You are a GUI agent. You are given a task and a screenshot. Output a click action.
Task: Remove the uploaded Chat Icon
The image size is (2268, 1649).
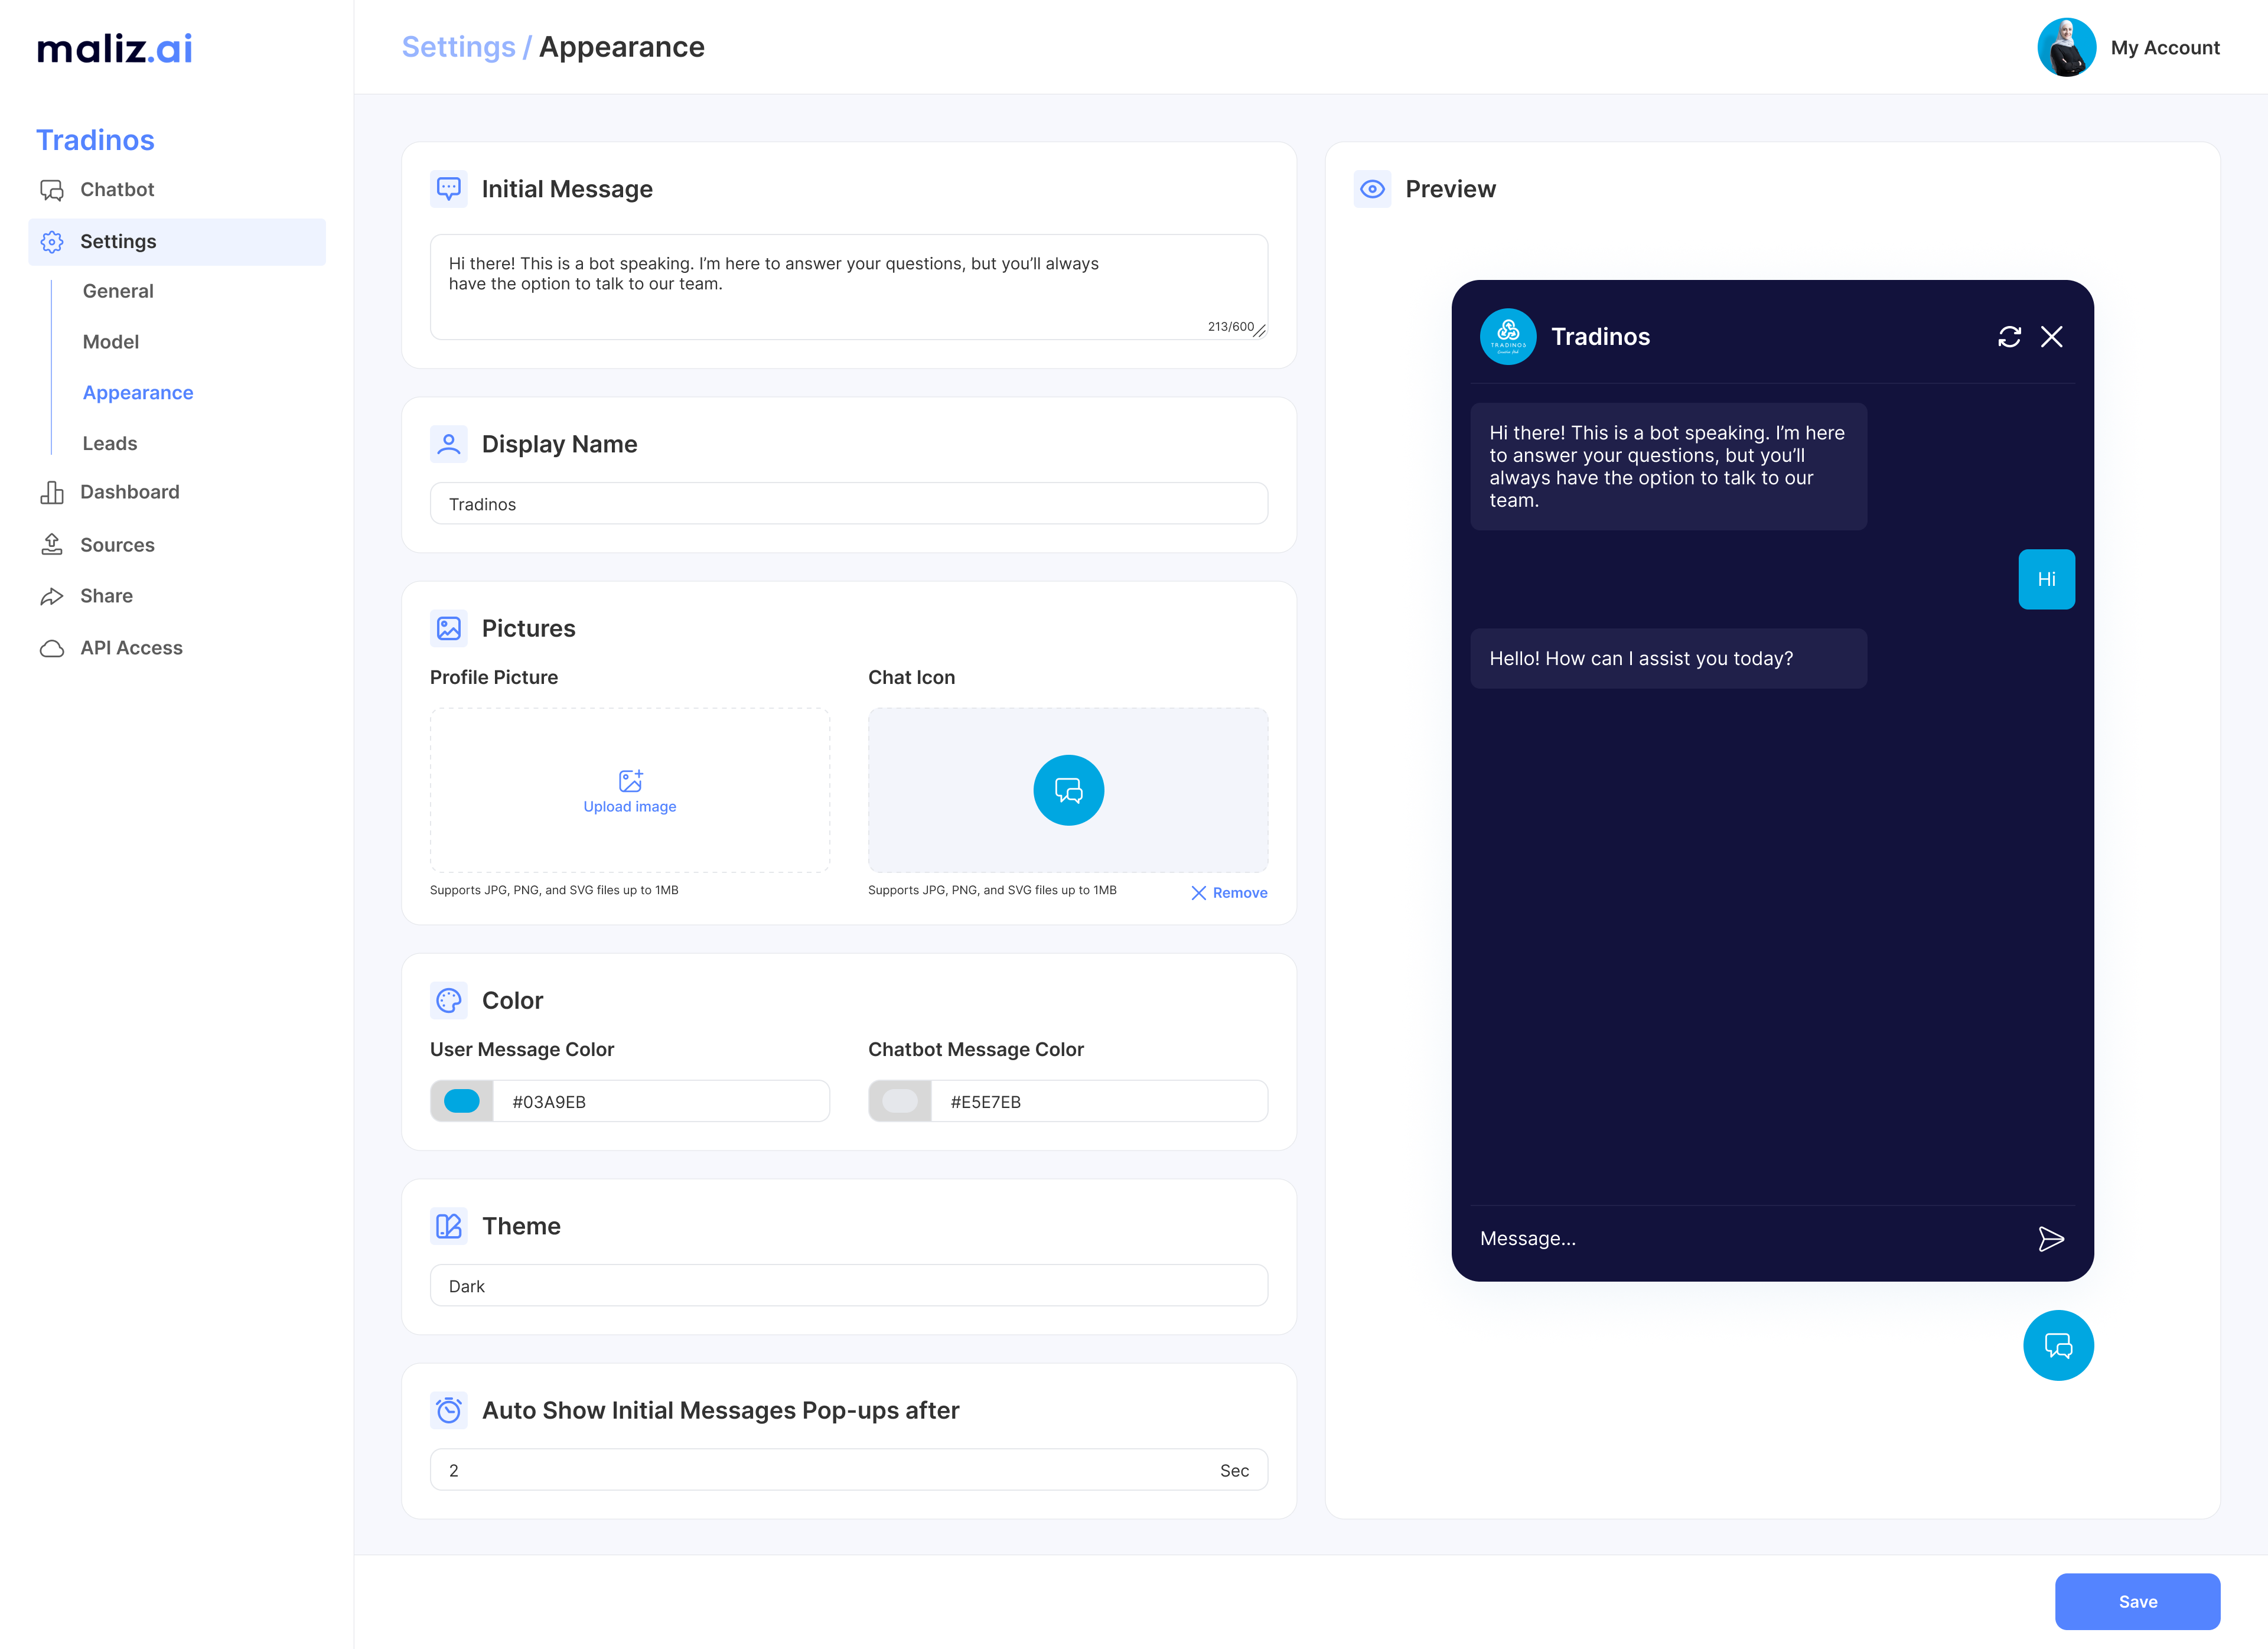1229,893
